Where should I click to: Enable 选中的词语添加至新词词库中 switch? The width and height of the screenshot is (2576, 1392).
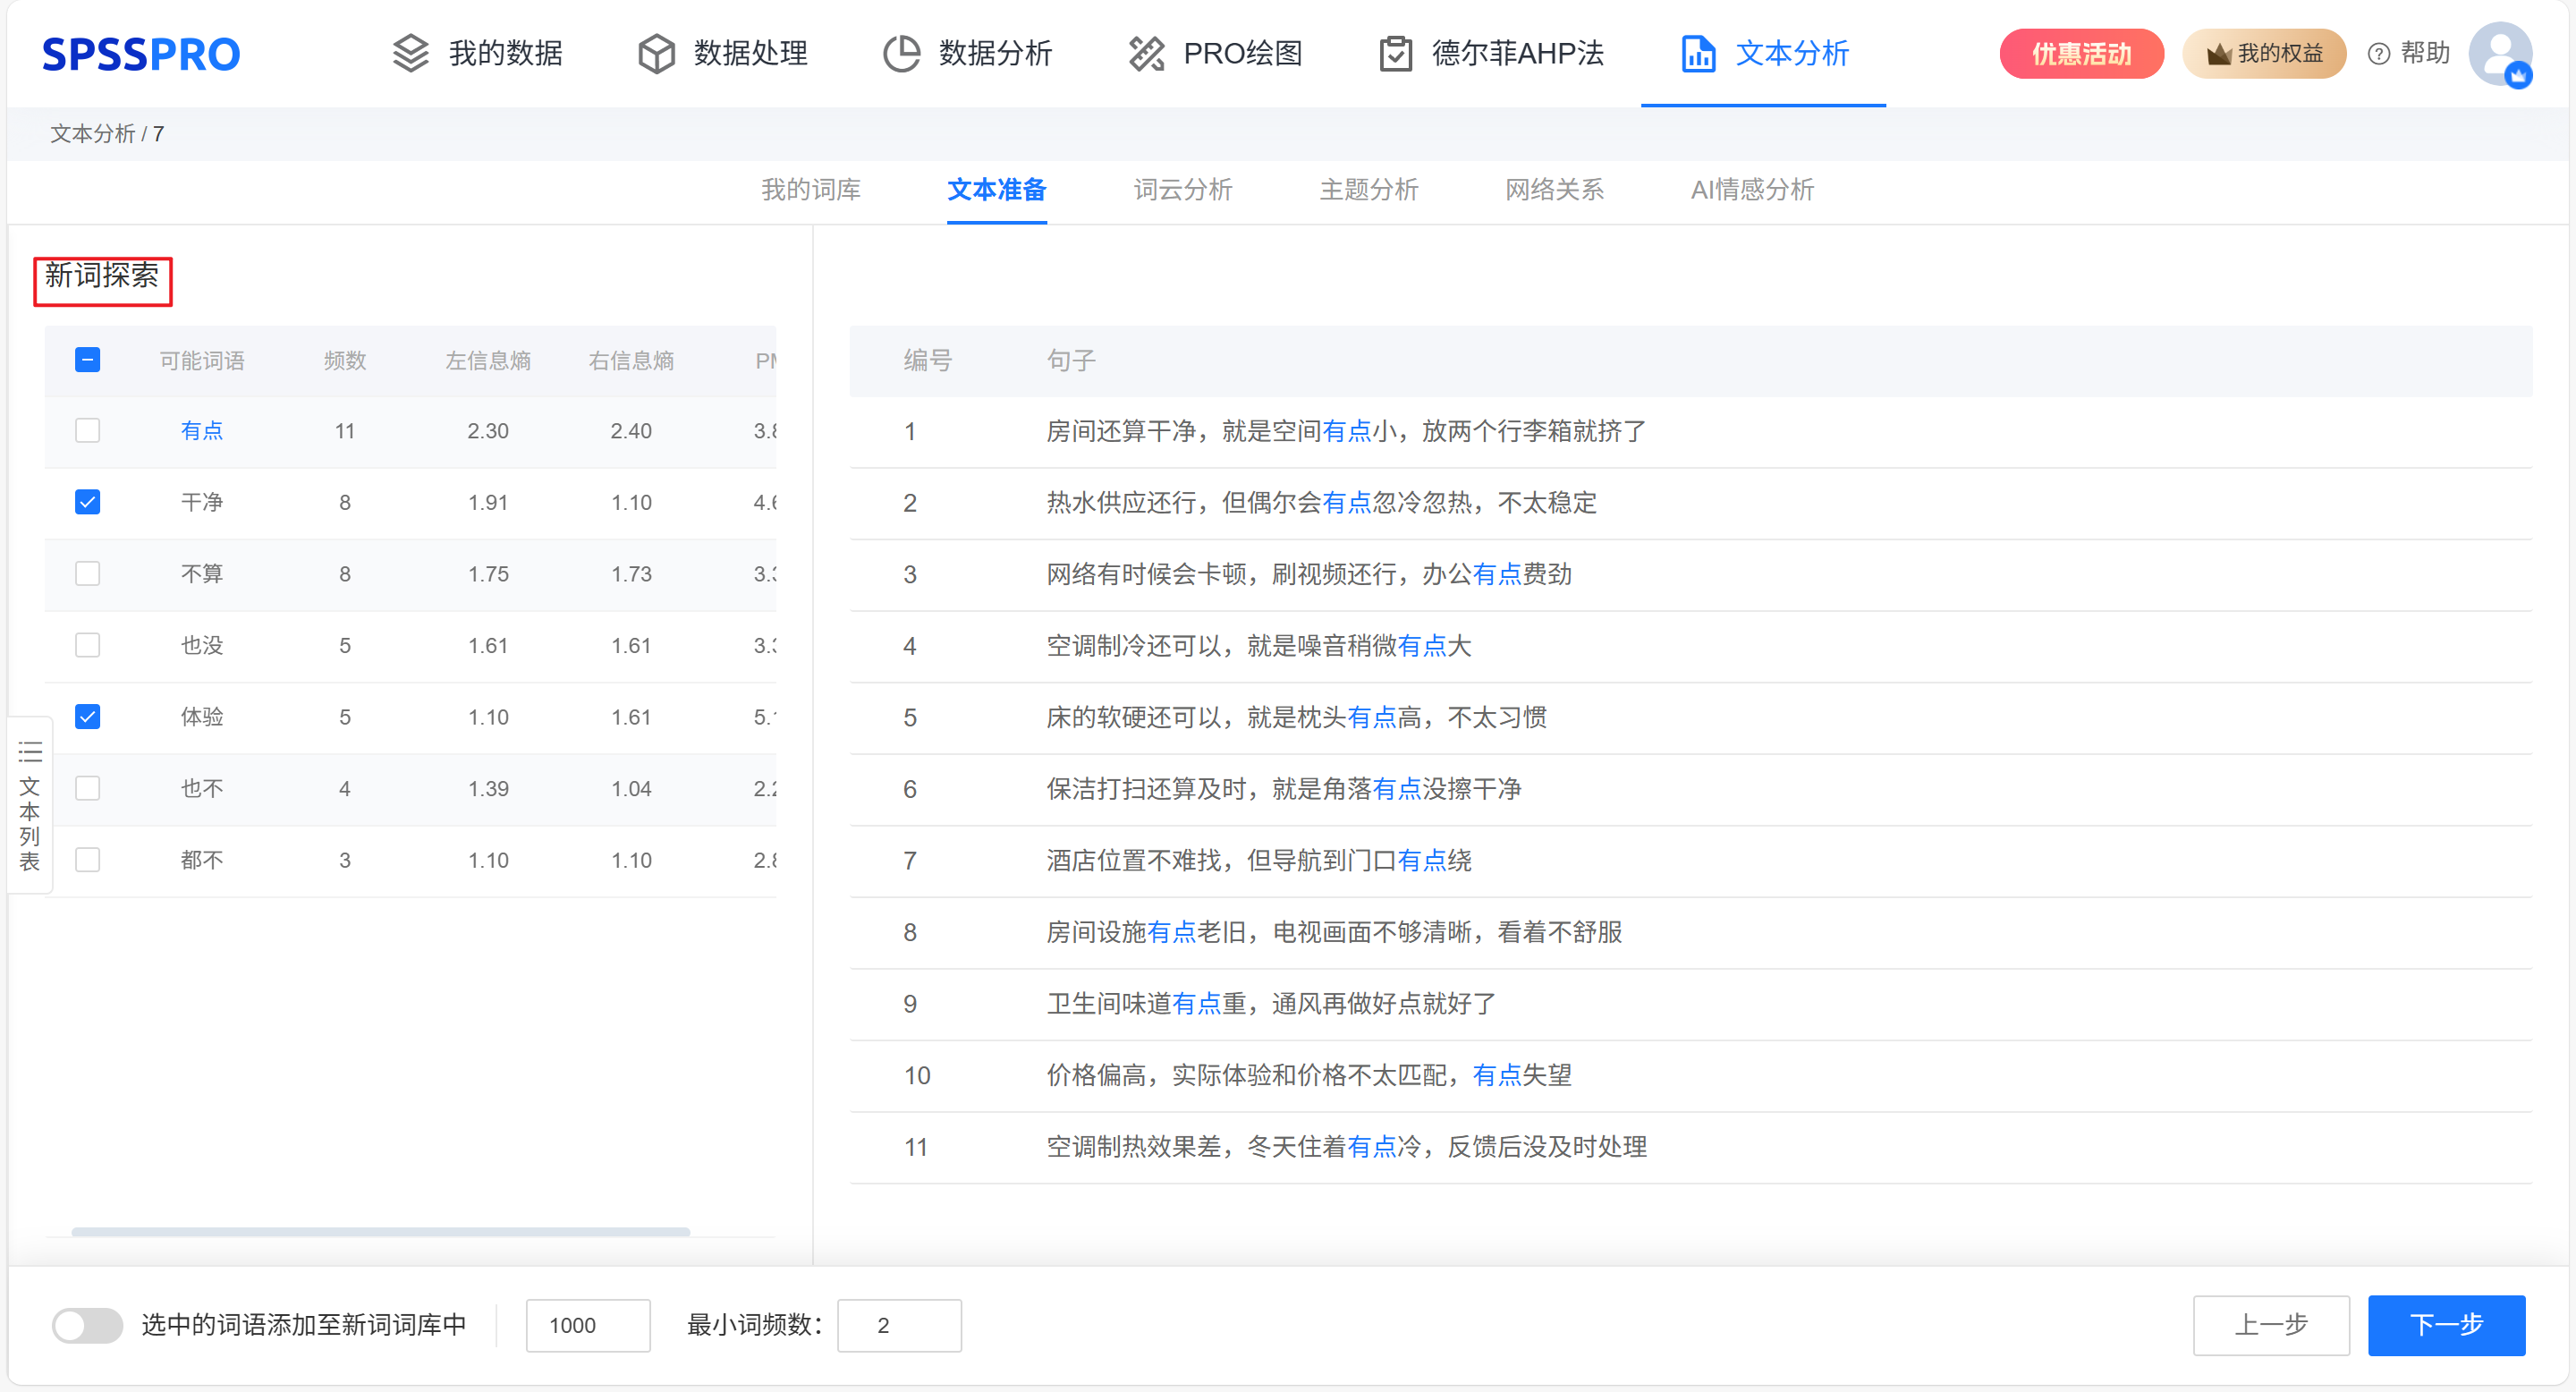coord(88,1325)
